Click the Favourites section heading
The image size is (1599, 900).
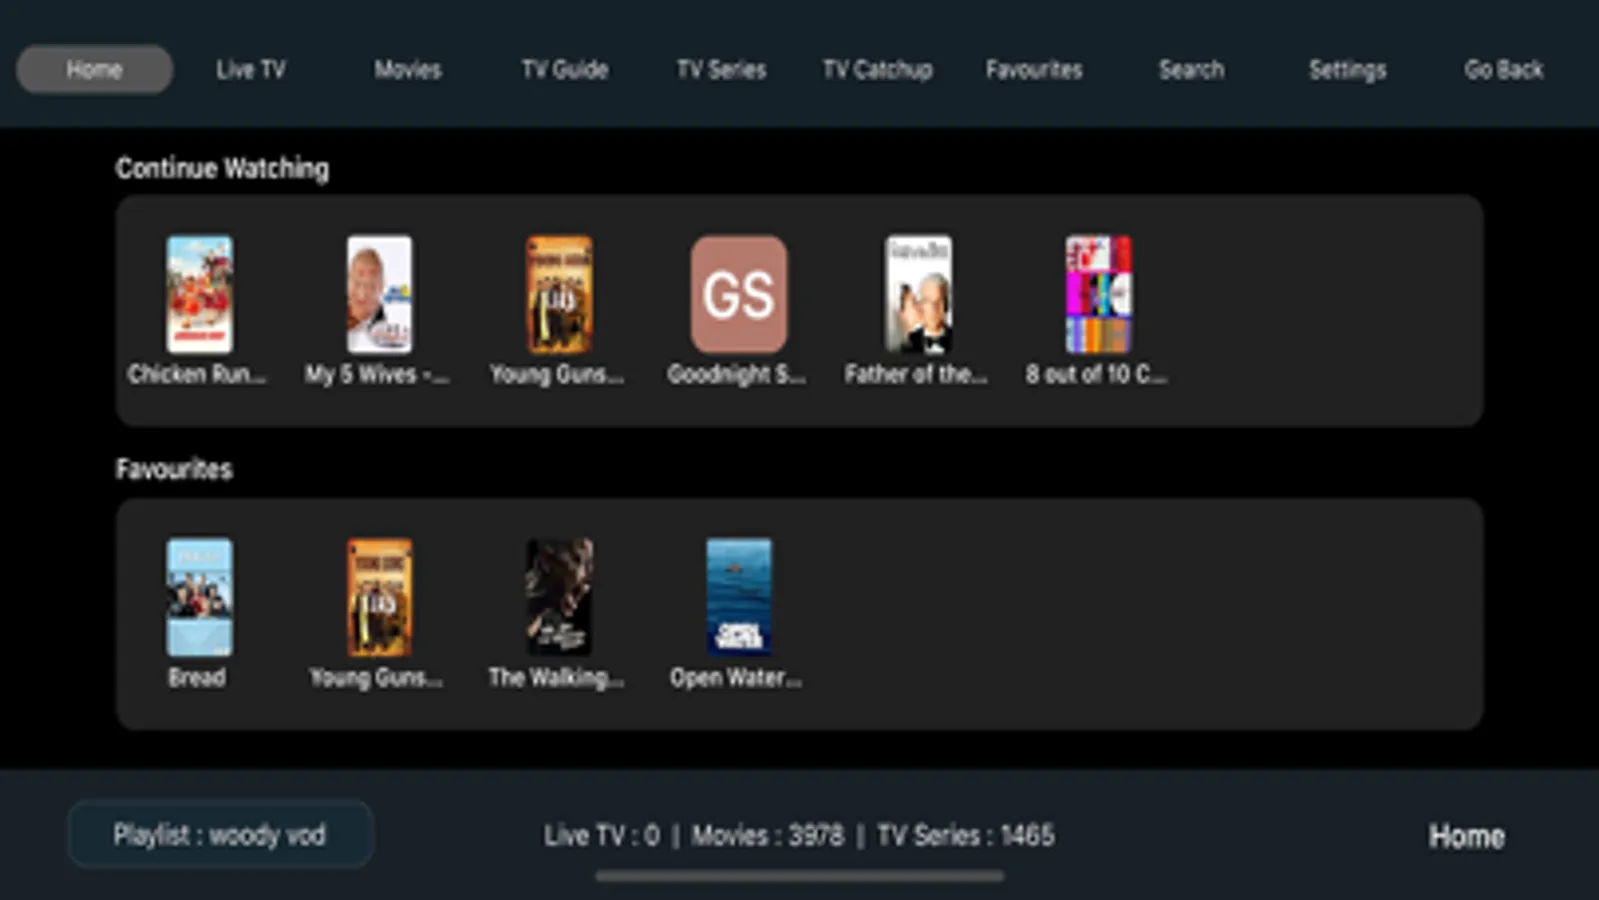coord(174,469)
